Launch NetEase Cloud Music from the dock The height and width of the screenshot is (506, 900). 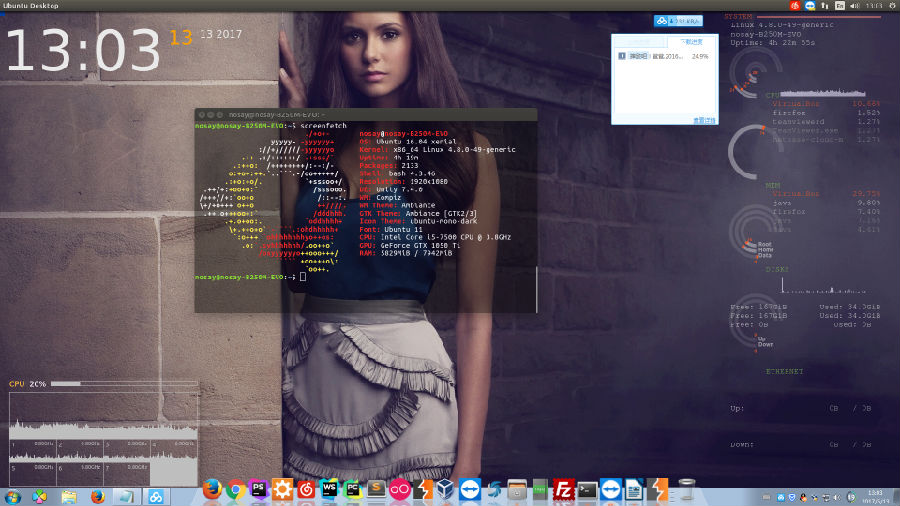tap(306, 489)
